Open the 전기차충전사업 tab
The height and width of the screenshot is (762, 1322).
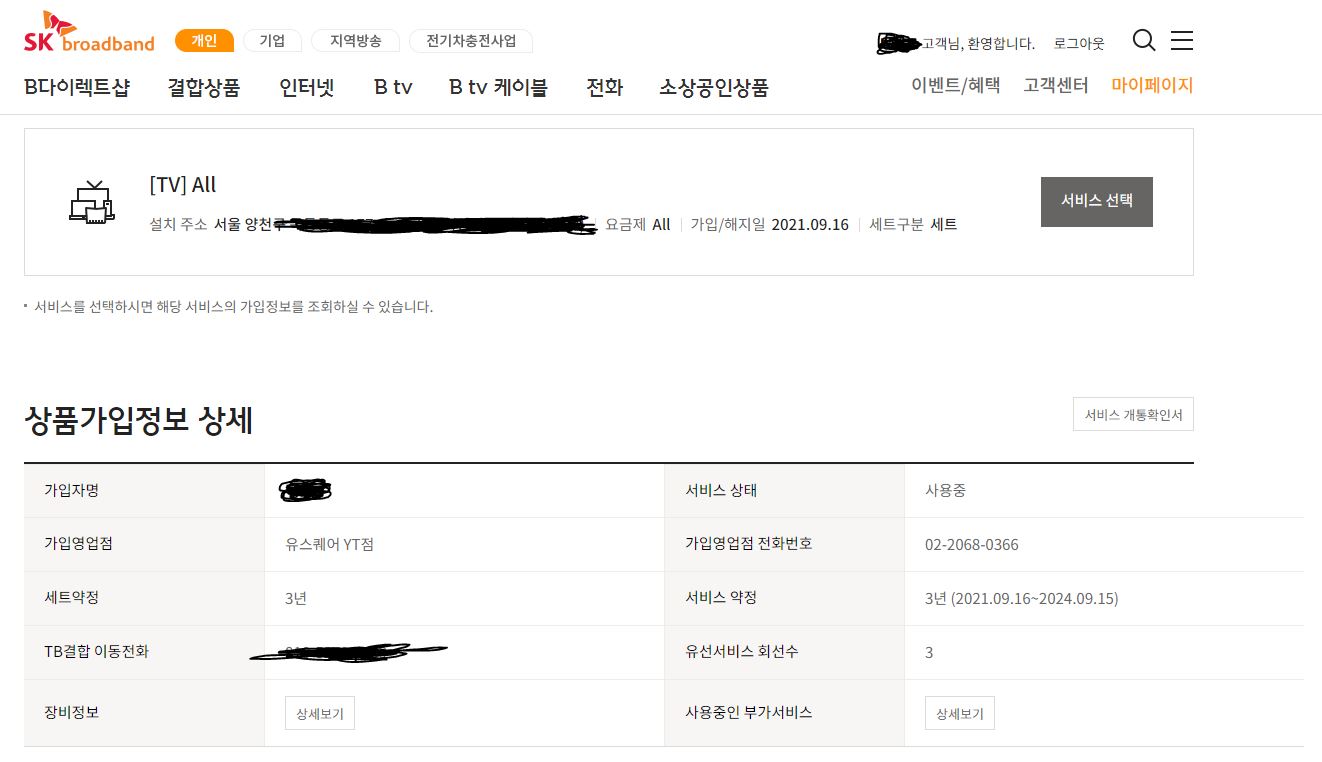[x=471, y=41]
